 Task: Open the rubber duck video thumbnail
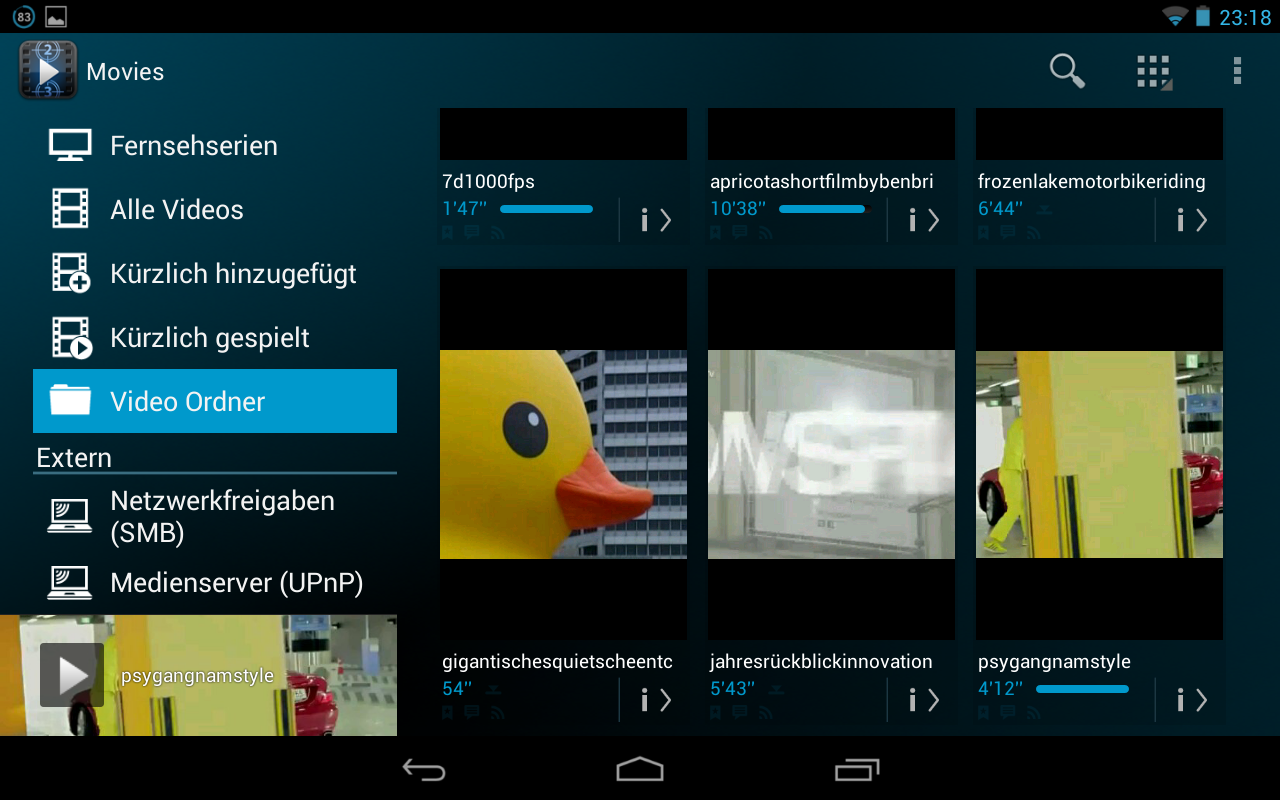(563, 454)
